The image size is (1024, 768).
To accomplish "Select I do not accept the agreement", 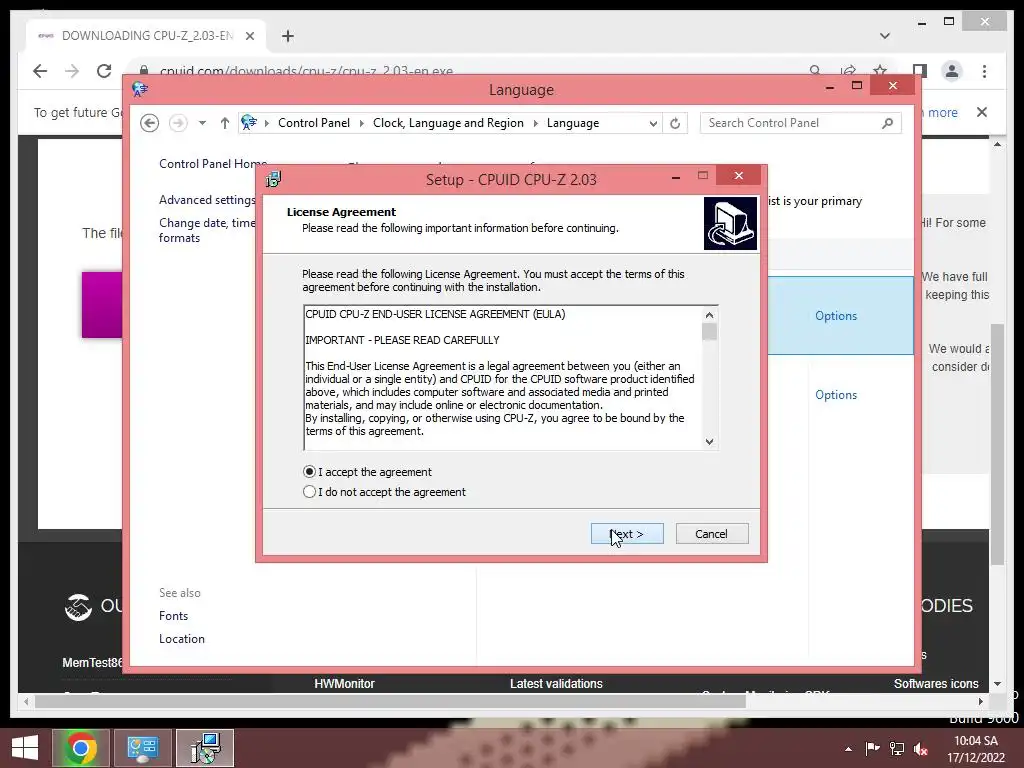I will pyautogui.click(x=385, y=492).
